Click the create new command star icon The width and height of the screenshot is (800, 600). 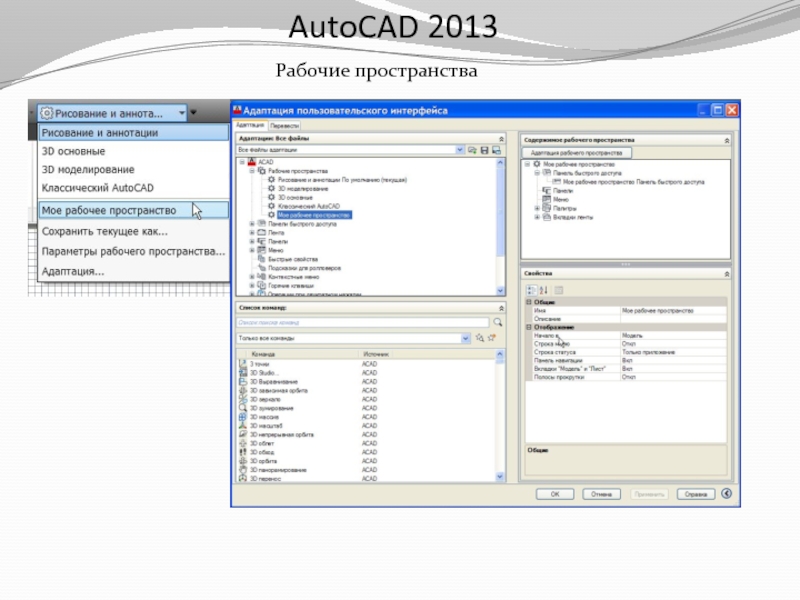(x=491, y=339)
